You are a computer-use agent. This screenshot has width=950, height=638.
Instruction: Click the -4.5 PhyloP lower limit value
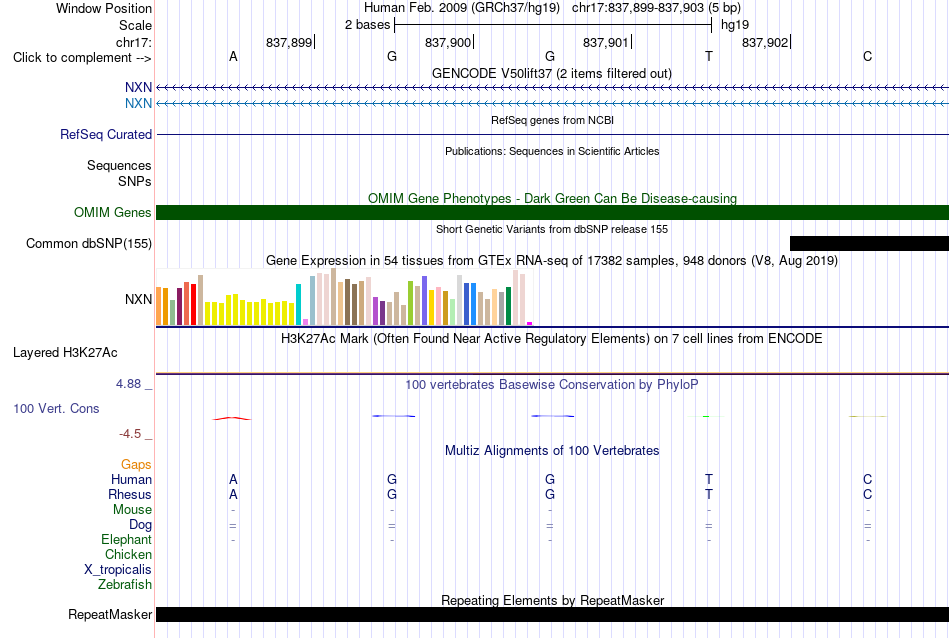tap(130, 434)
